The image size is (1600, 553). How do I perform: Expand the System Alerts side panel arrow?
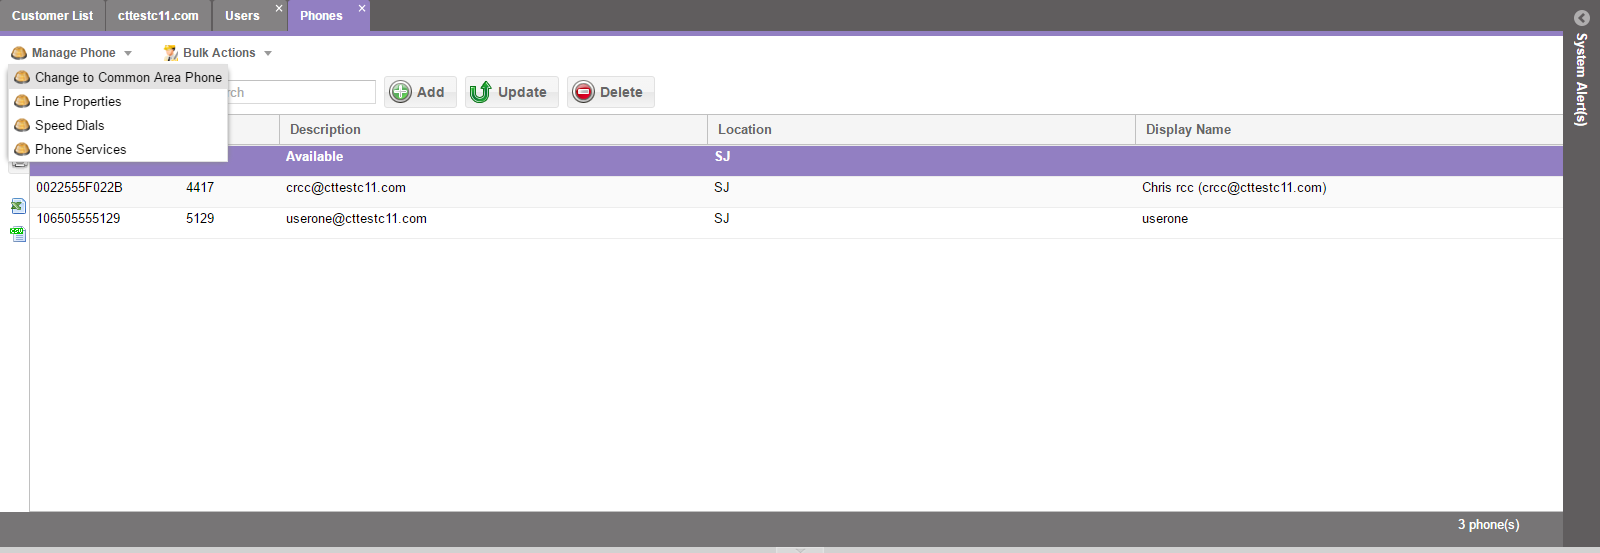pos(1581,18)
